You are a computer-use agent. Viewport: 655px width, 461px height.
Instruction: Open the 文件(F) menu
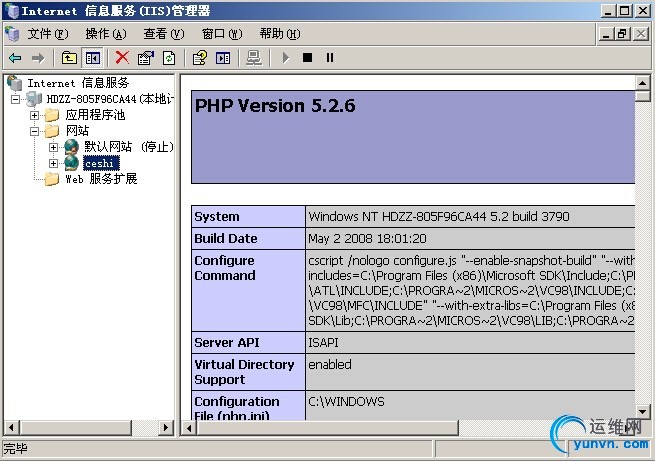(48, 34)
